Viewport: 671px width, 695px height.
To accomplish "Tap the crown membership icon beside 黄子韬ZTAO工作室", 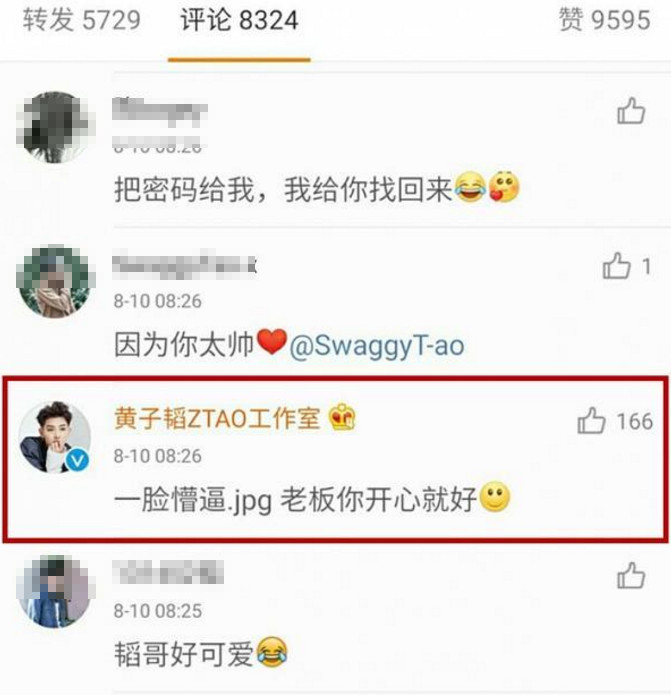I will (342, 417).
